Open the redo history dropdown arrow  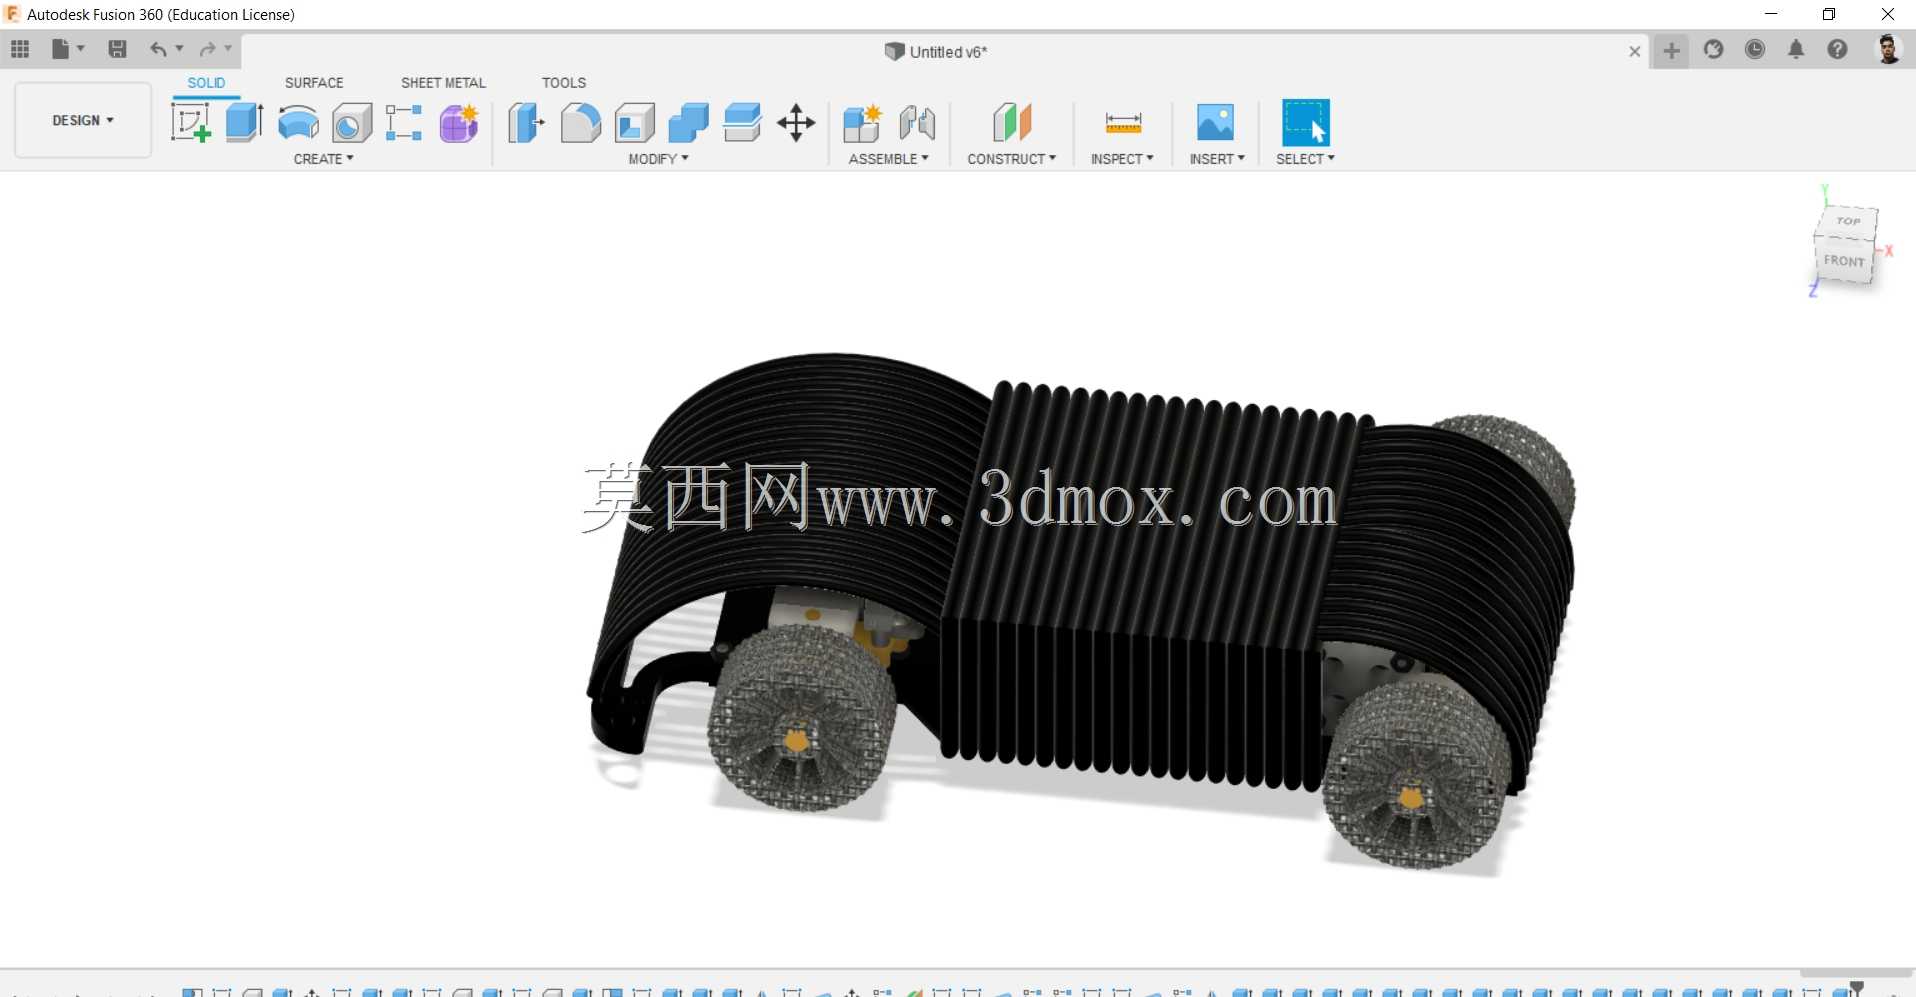[x=228, y=49]
